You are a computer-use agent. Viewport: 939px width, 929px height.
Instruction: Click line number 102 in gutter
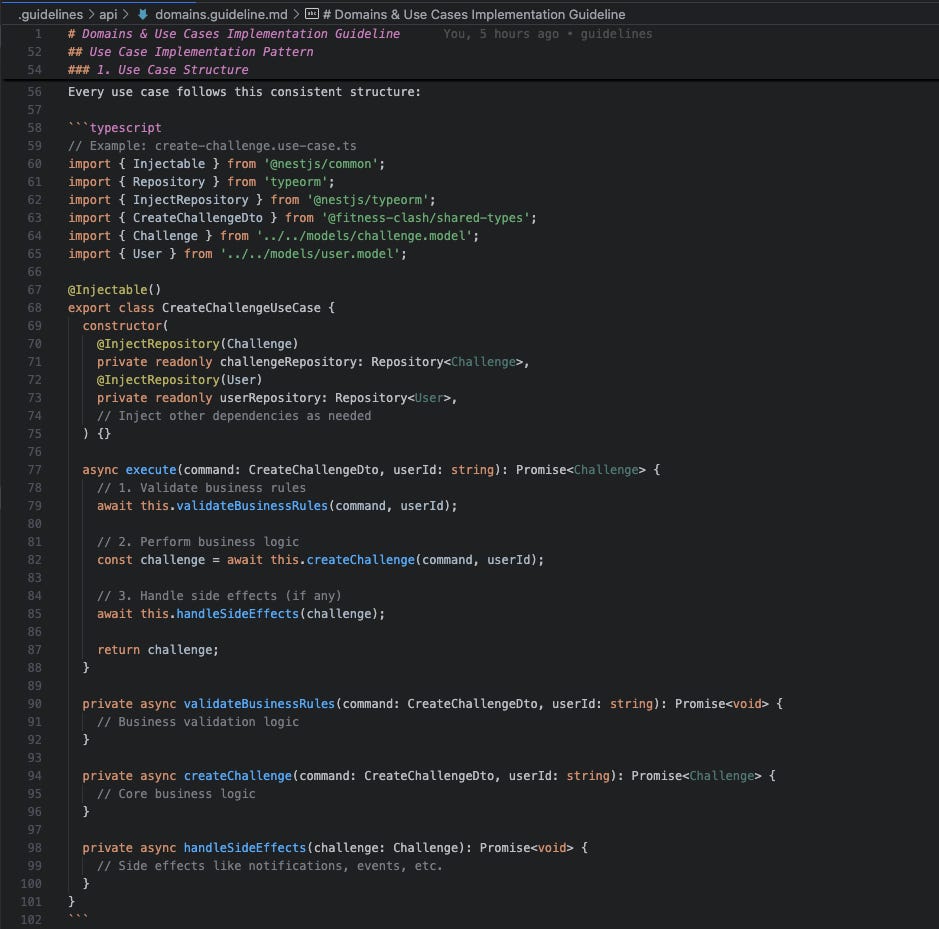(x=31, y=919)
